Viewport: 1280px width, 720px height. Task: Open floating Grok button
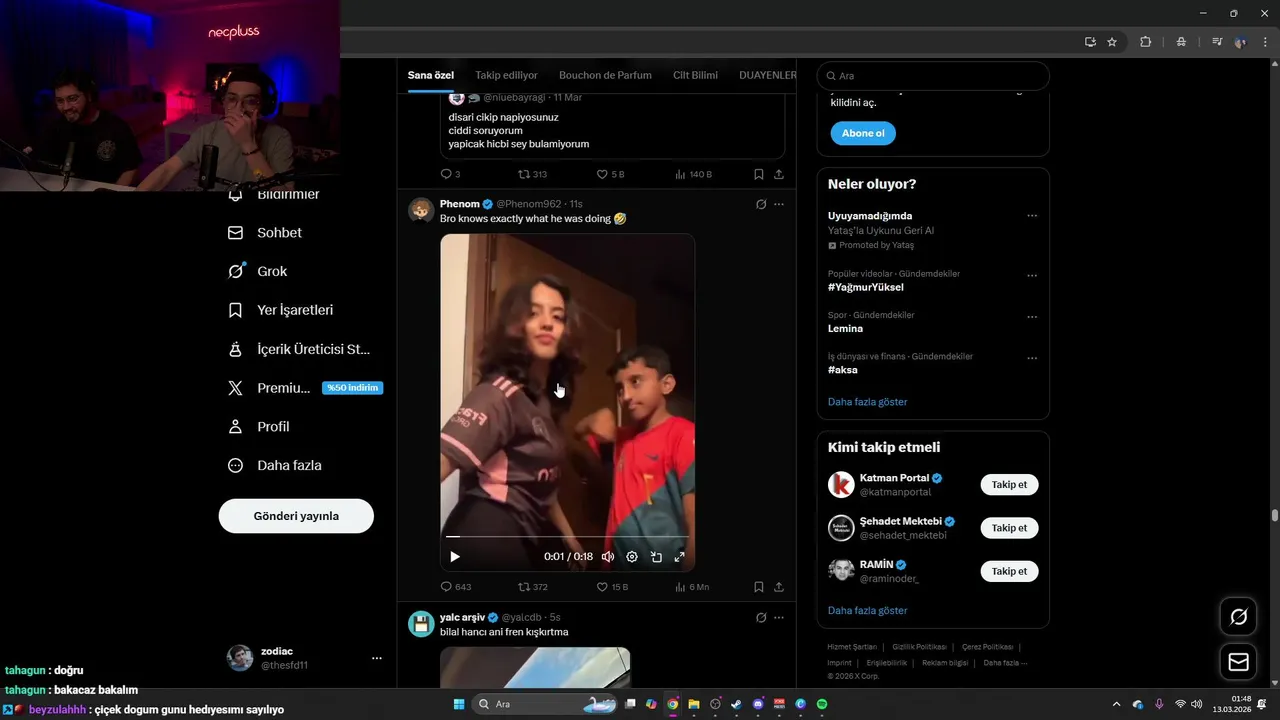[1238, 617]
